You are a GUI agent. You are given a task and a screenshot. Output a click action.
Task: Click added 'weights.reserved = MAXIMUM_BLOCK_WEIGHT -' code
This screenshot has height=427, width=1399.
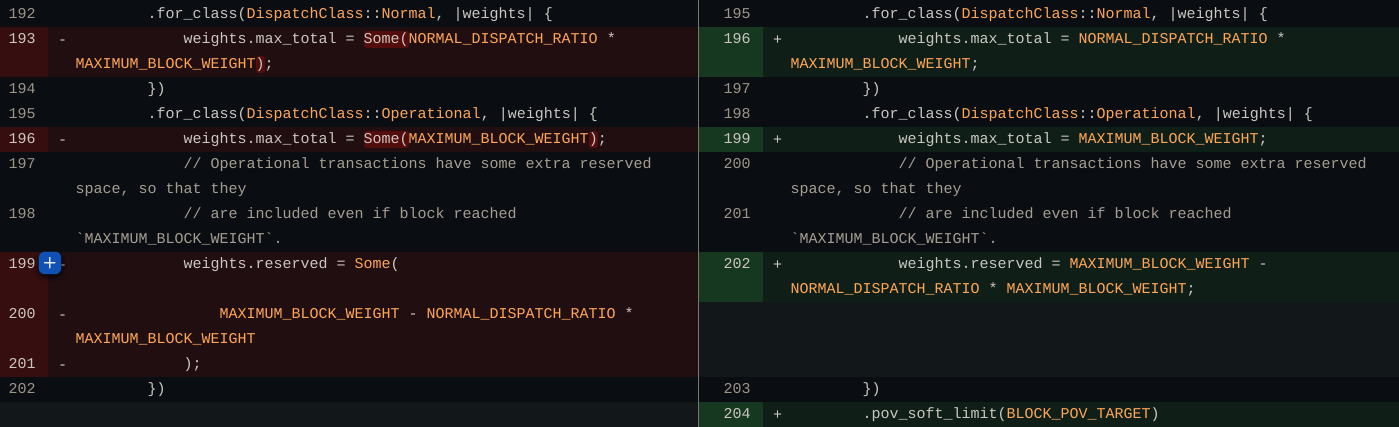1082,264
